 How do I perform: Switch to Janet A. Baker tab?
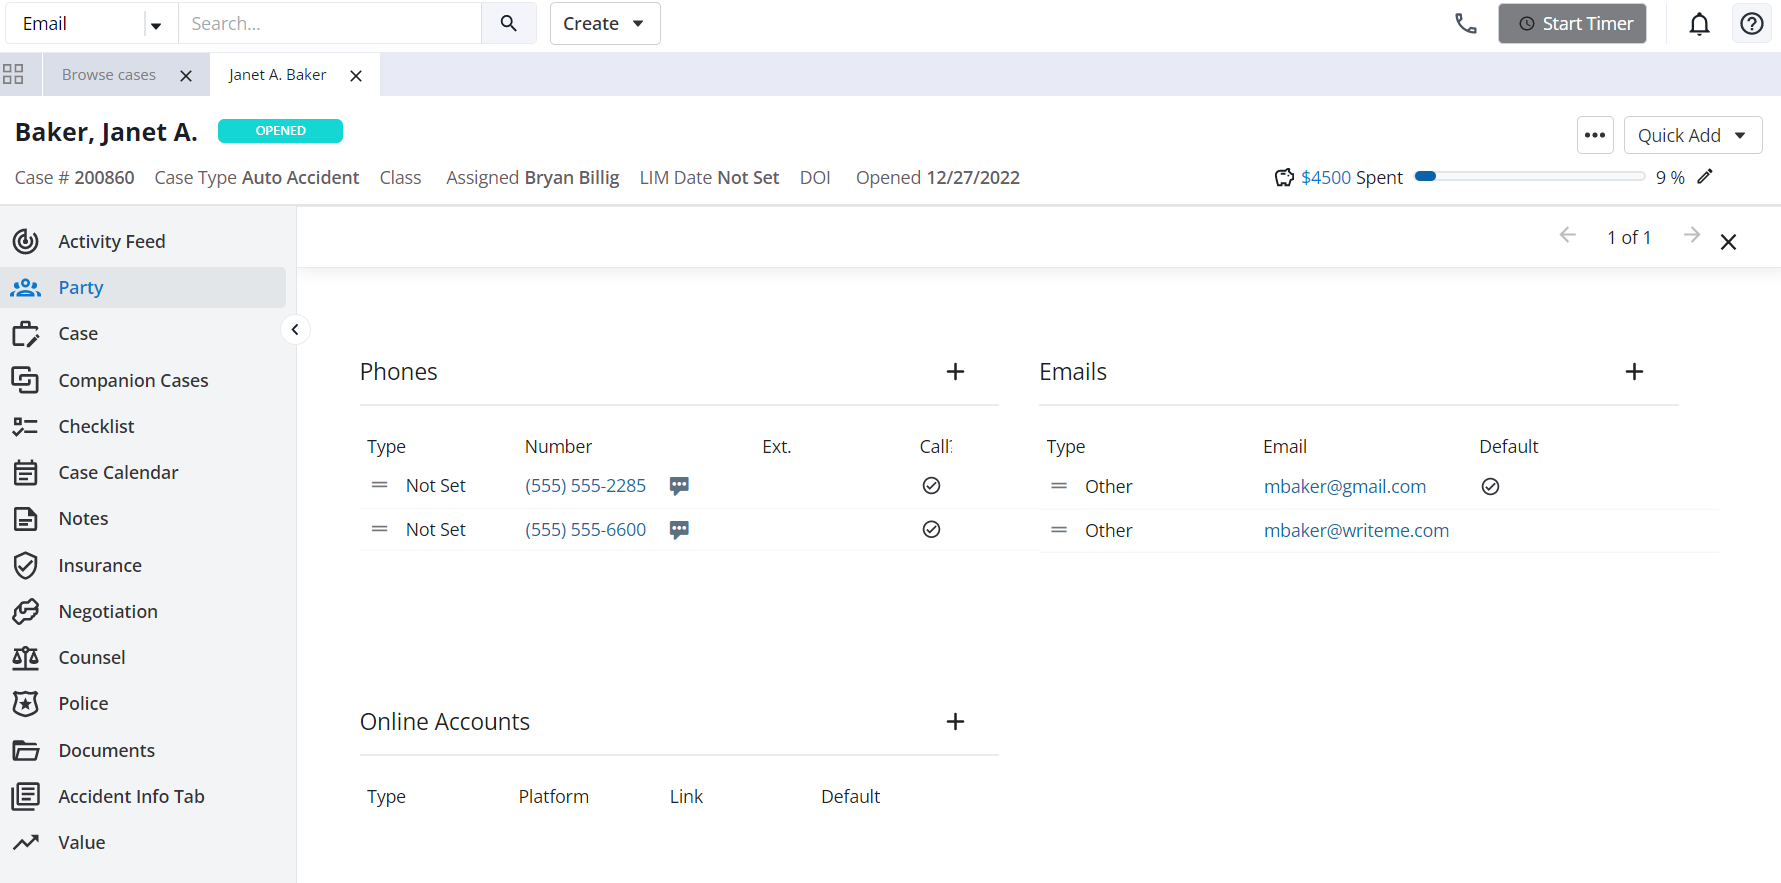point(277,75)
